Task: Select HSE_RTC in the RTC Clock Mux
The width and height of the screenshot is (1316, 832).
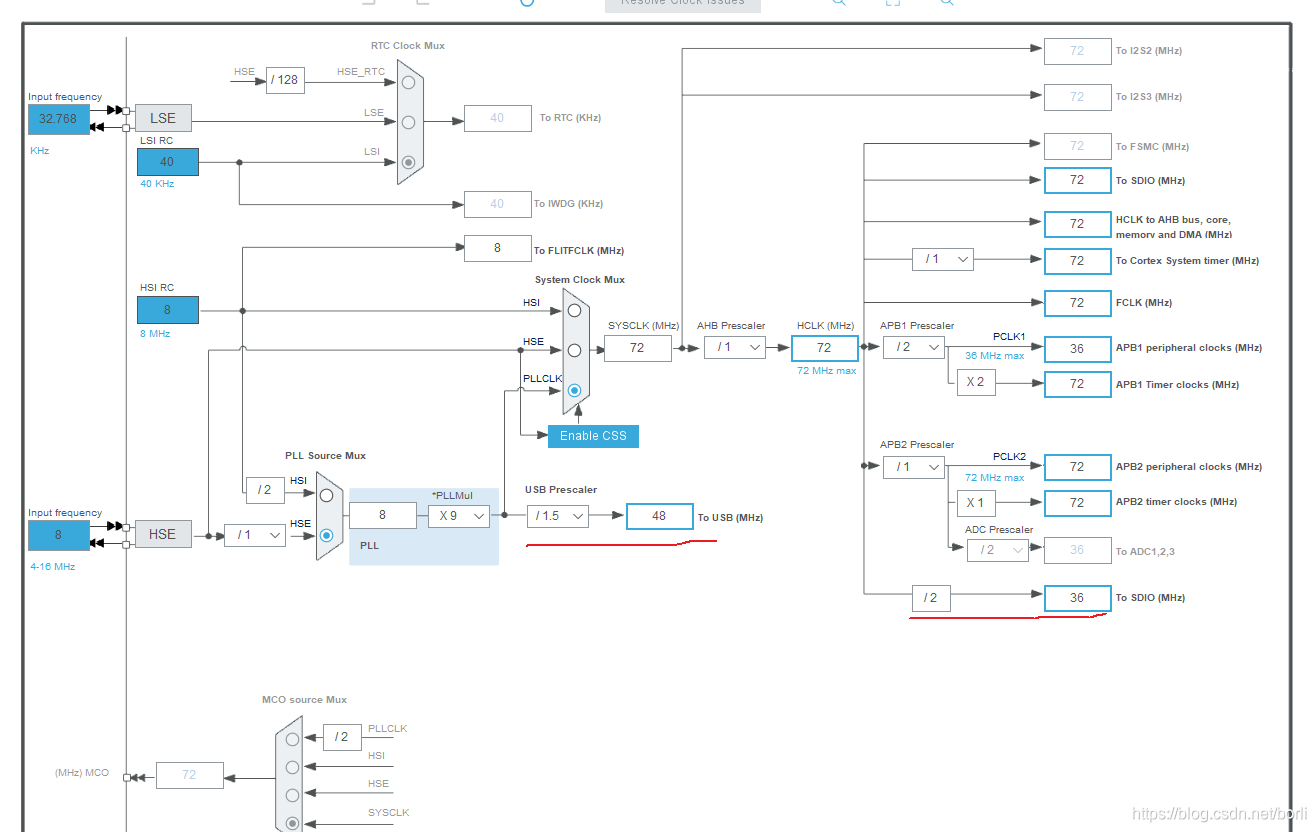Action: [x=408, y=82]
